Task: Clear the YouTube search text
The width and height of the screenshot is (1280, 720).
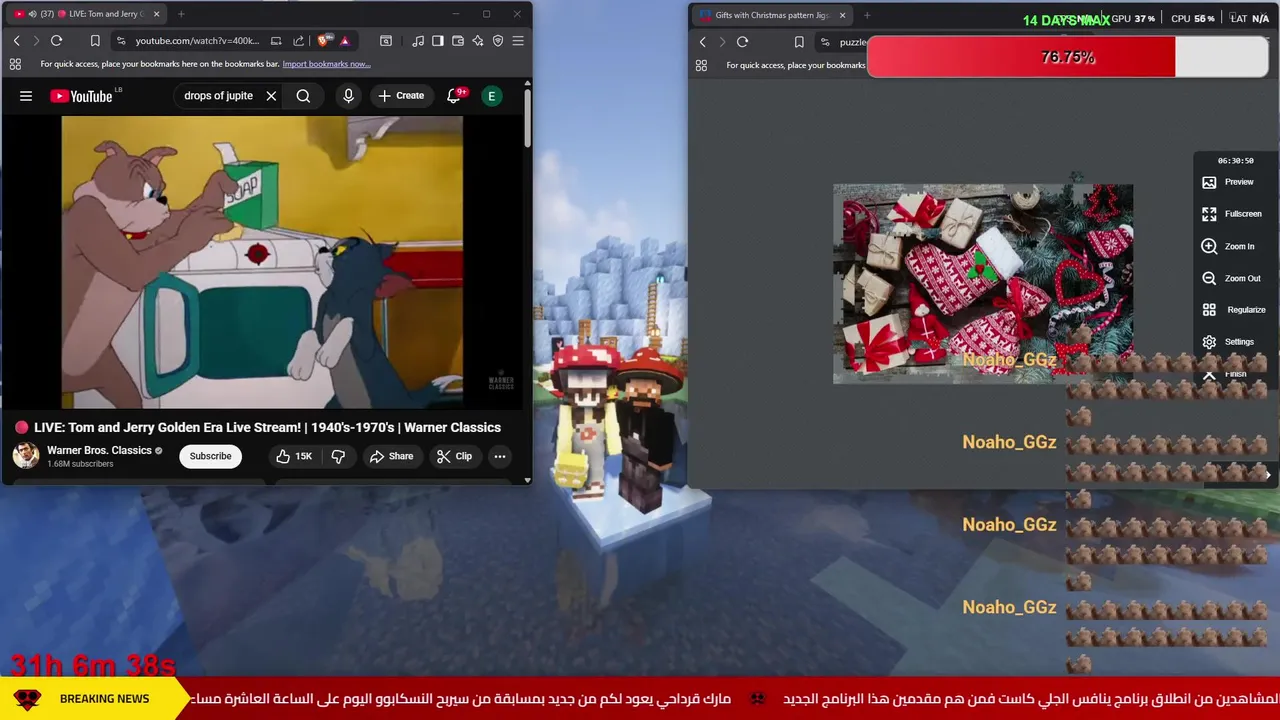Action: 271,96
